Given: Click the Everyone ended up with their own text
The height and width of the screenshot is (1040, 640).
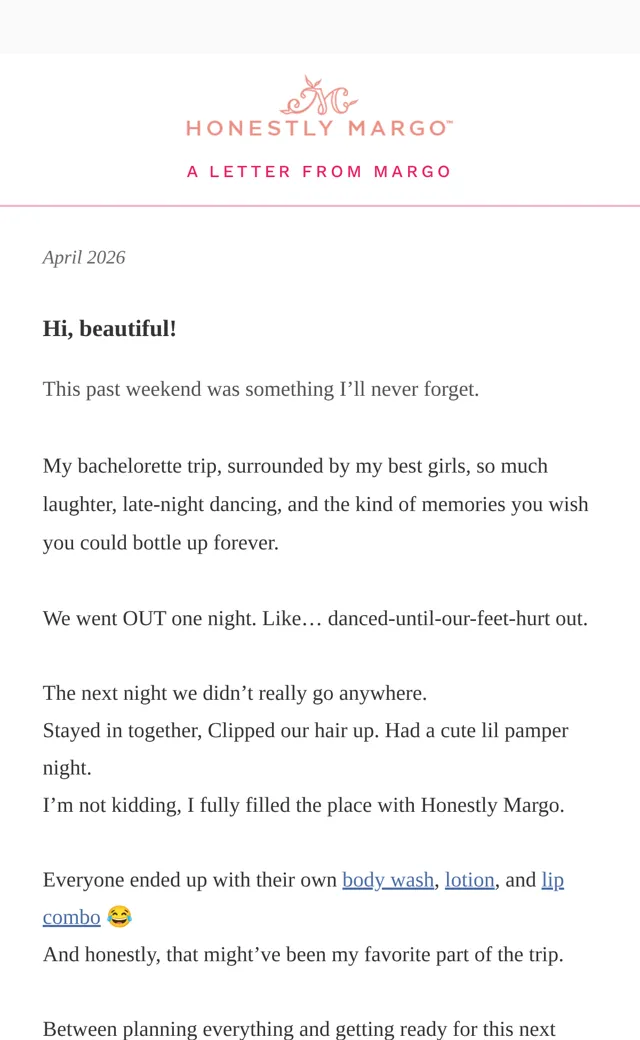Looking at the screenshot, I should pos(190,879).
